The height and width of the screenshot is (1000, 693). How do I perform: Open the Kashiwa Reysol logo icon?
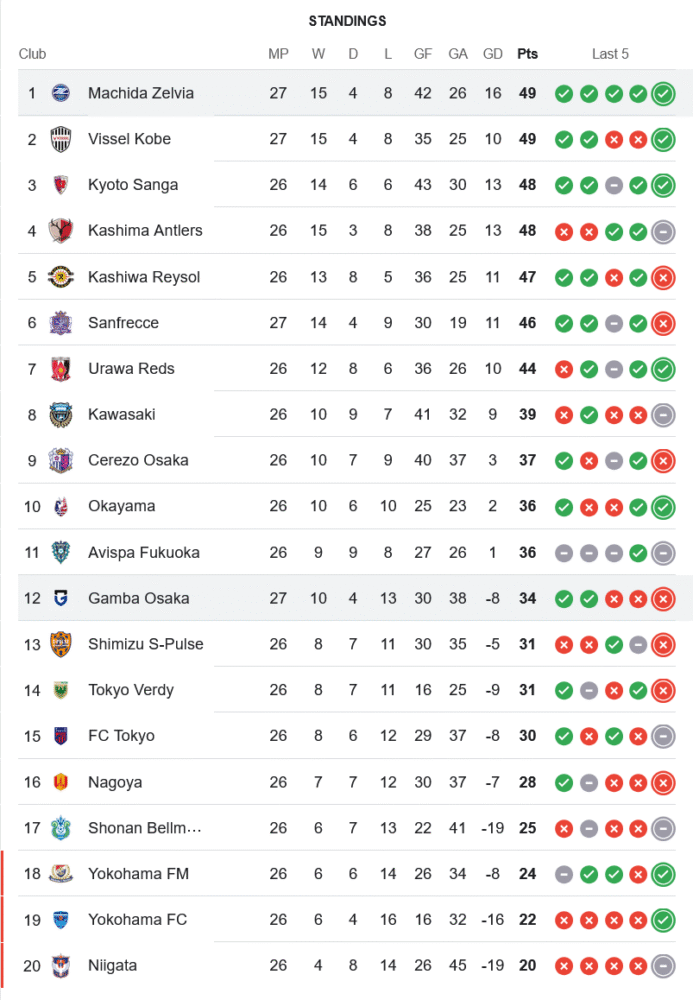point(61,277)
